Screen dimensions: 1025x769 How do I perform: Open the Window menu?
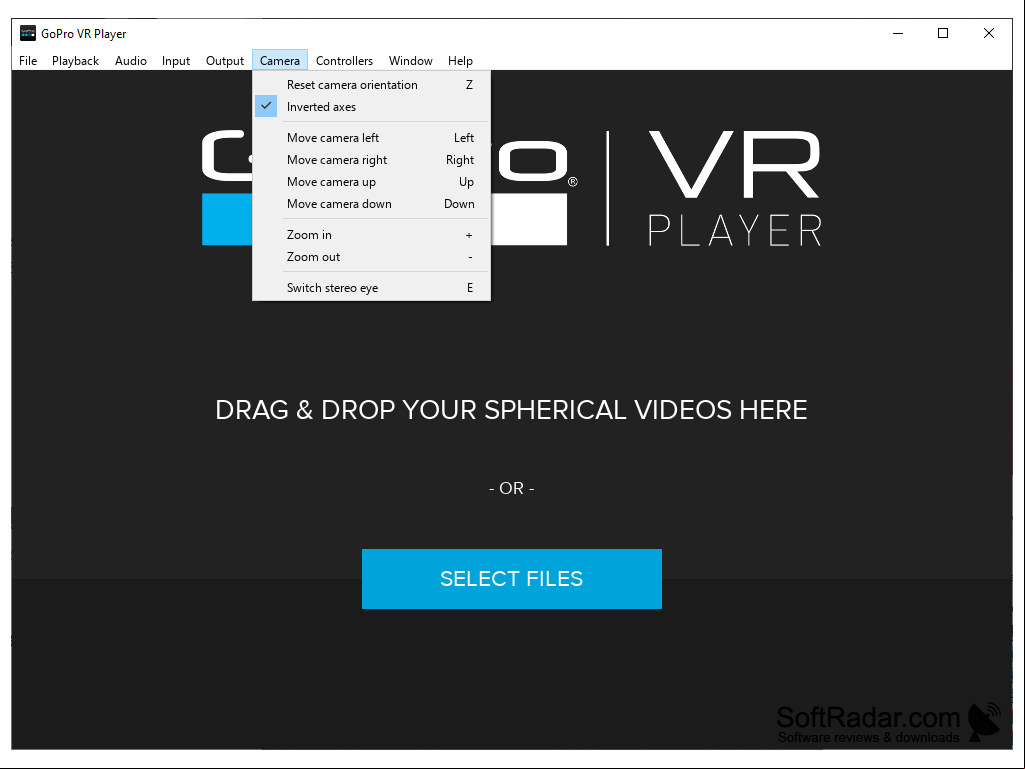point(411,61)
